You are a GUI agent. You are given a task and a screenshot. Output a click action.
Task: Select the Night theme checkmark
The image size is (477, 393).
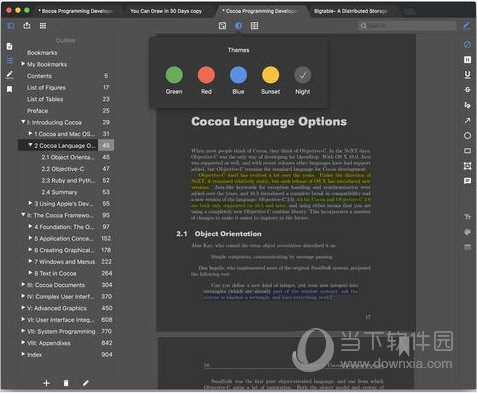[x=302, y=75]
